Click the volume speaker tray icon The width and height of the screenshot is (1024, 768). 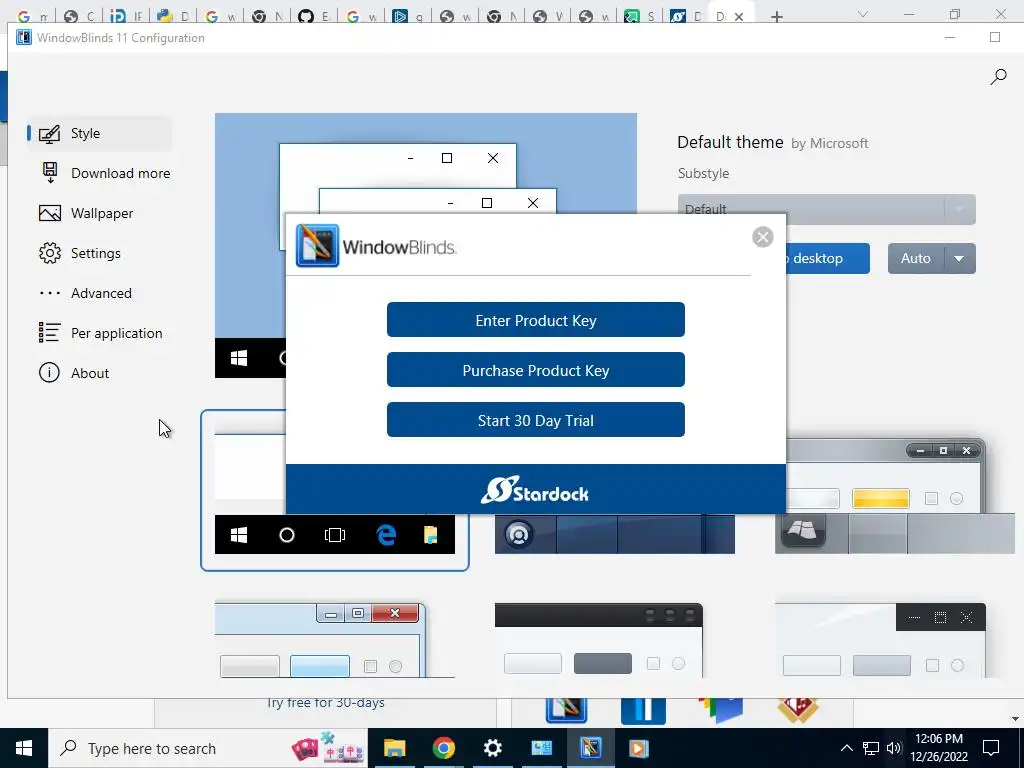(894, 748)
